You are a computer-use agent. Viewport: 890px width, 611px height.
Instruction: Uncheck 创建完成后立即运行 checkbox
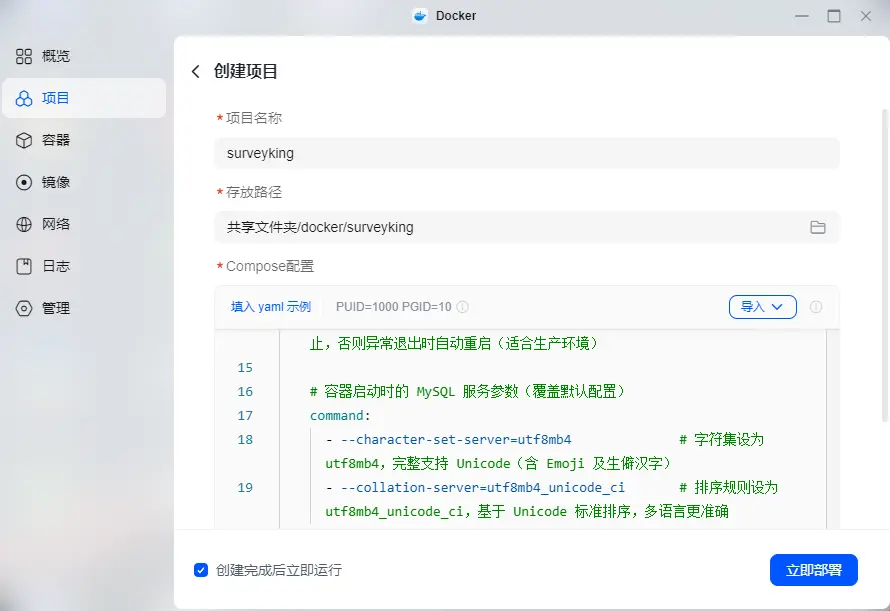(201, 570)
